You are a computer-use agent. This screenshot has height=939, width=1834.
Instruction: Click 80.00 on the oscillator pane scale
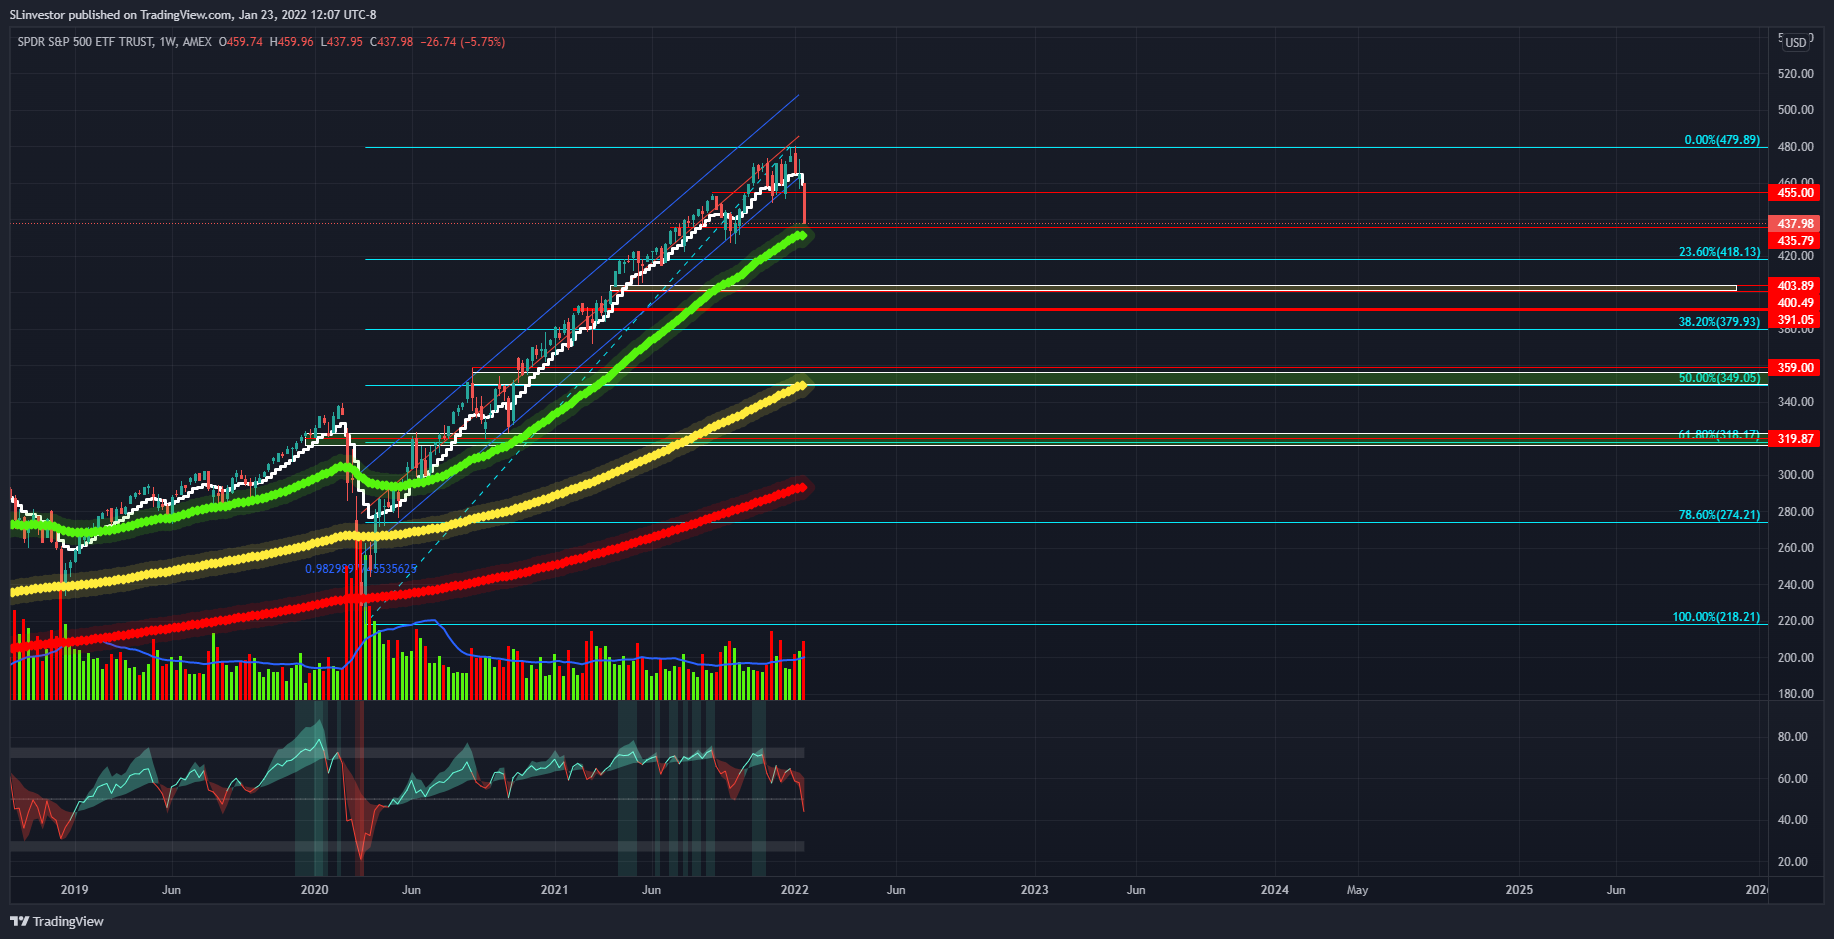1793,737
